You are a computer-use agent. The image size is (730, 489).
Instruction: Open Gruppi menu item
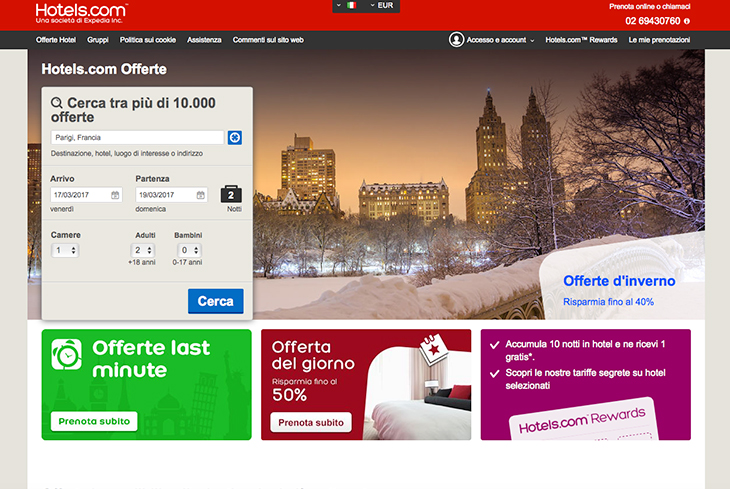coord(98,40)
